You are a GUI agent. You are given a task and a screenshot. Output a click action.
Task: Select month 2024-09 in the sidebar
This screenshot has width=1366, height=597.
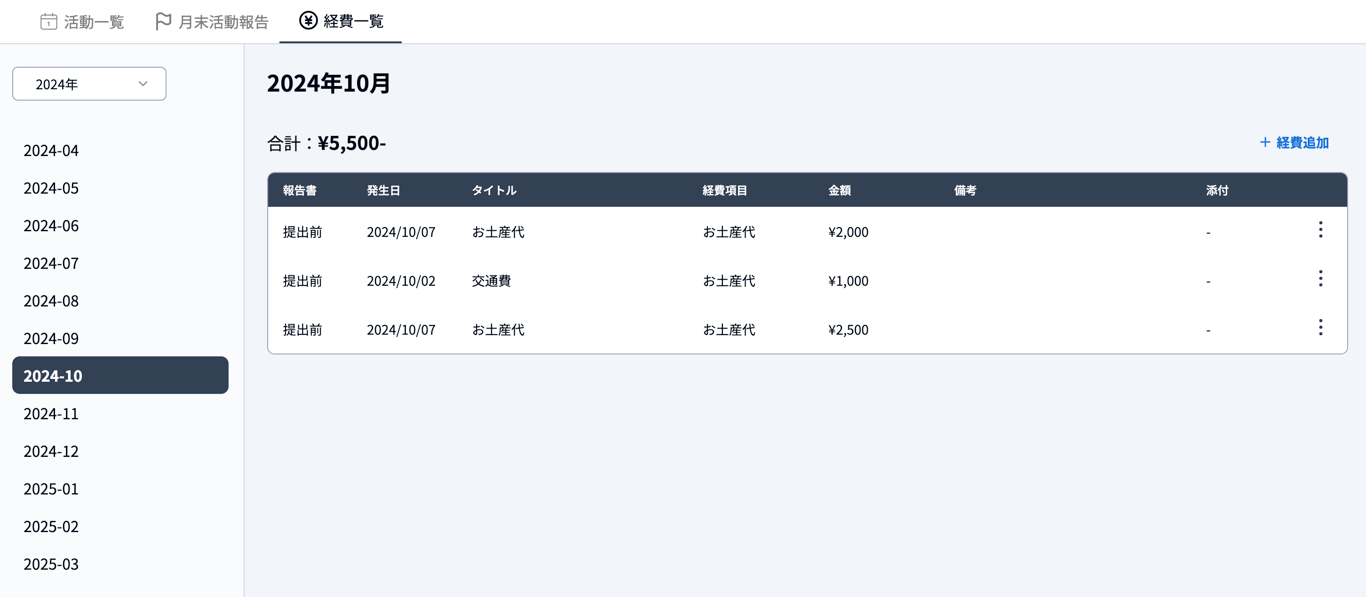[51, 338]
